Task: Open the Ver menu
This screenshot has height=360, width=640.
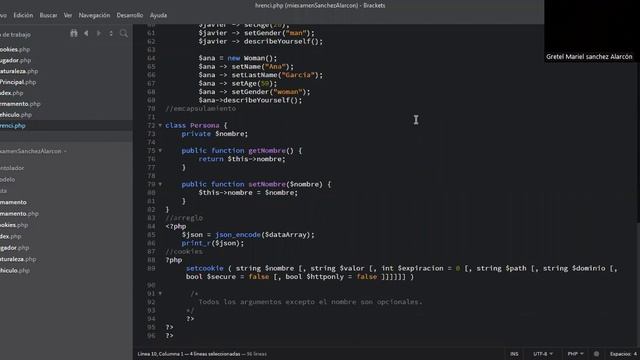Action: (x=68, y=15)
